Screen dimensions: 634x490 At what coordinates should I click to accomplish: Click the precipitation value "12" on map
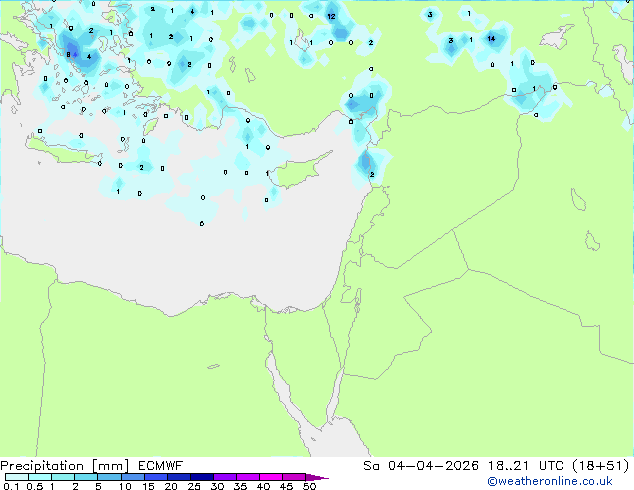[331, 17]
